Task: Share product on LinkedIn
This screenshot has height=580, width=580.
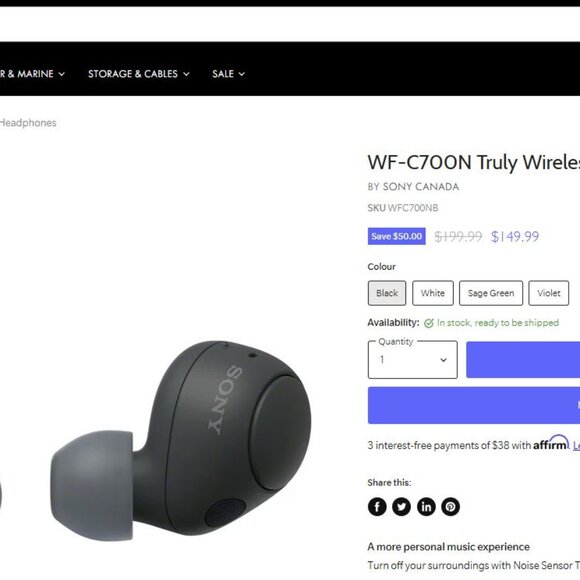Action: pos(426,506)
